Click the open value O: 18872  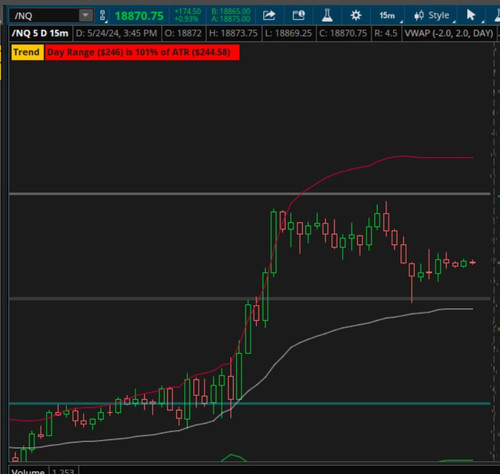tap(183, 33)
